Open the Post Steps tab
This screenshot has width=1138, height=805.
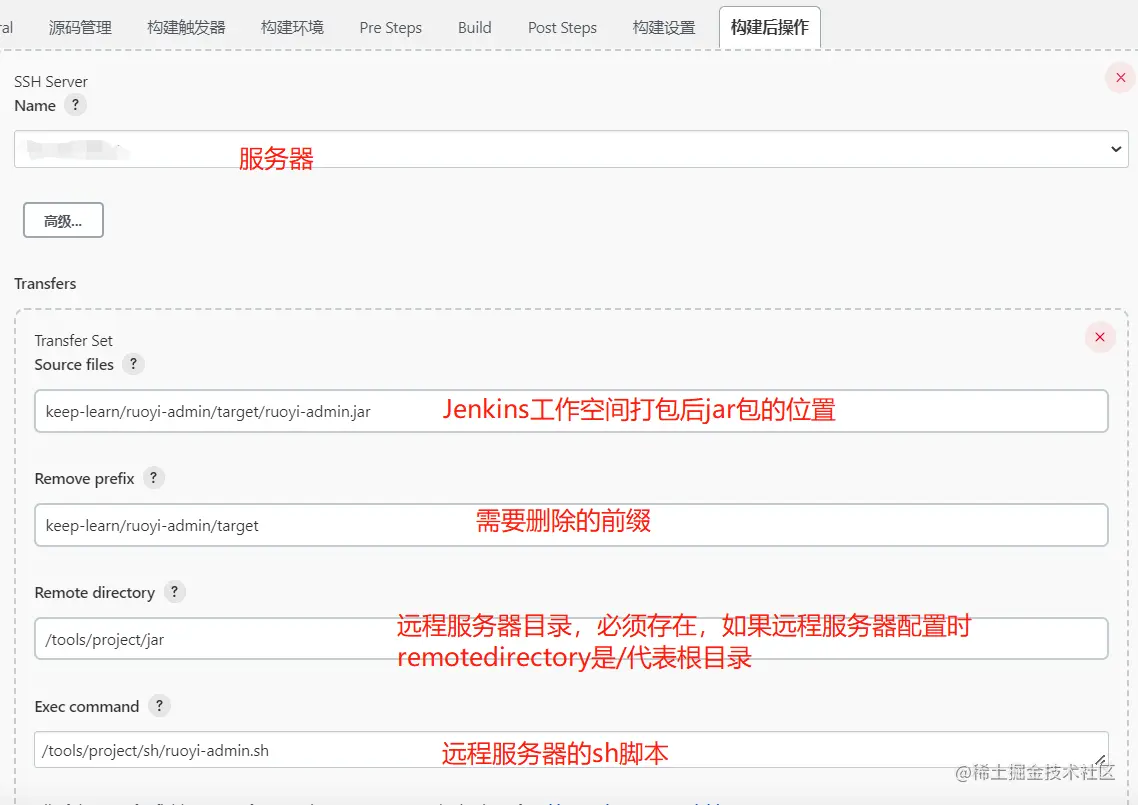point(562,28)
